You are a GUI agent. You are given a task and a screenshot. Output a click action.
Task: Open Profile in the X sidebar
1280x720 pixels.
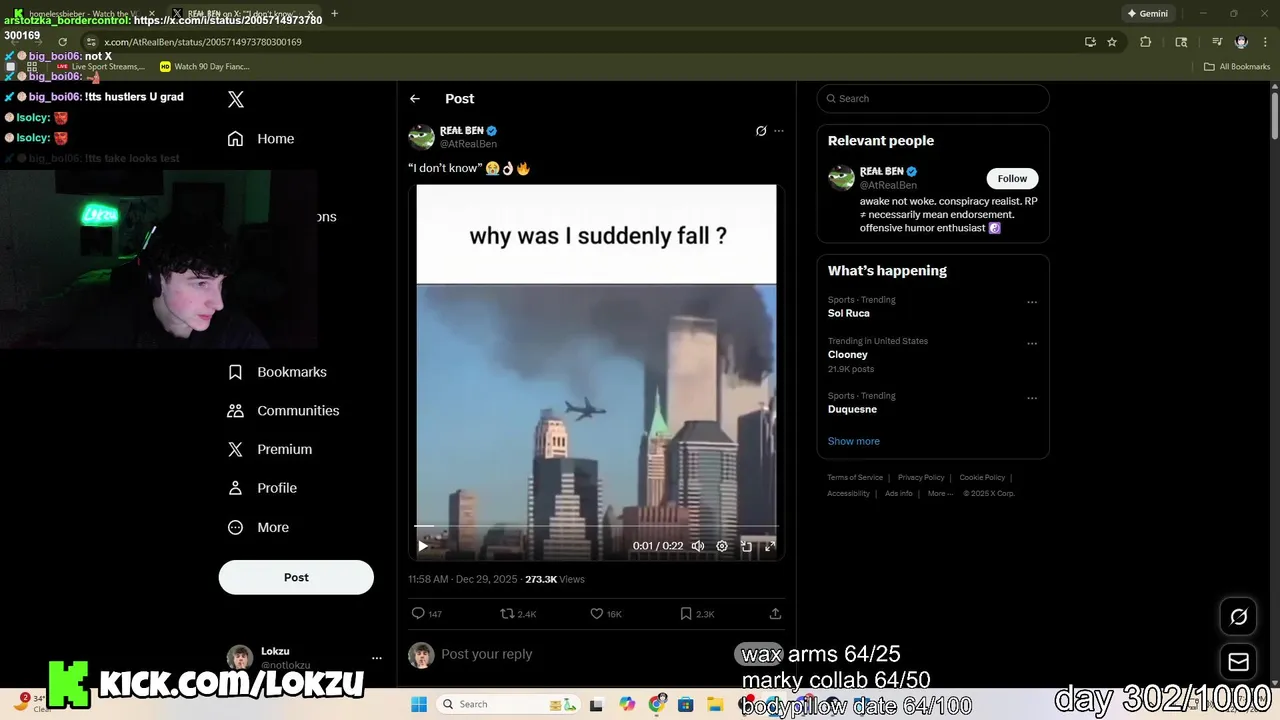262,488
